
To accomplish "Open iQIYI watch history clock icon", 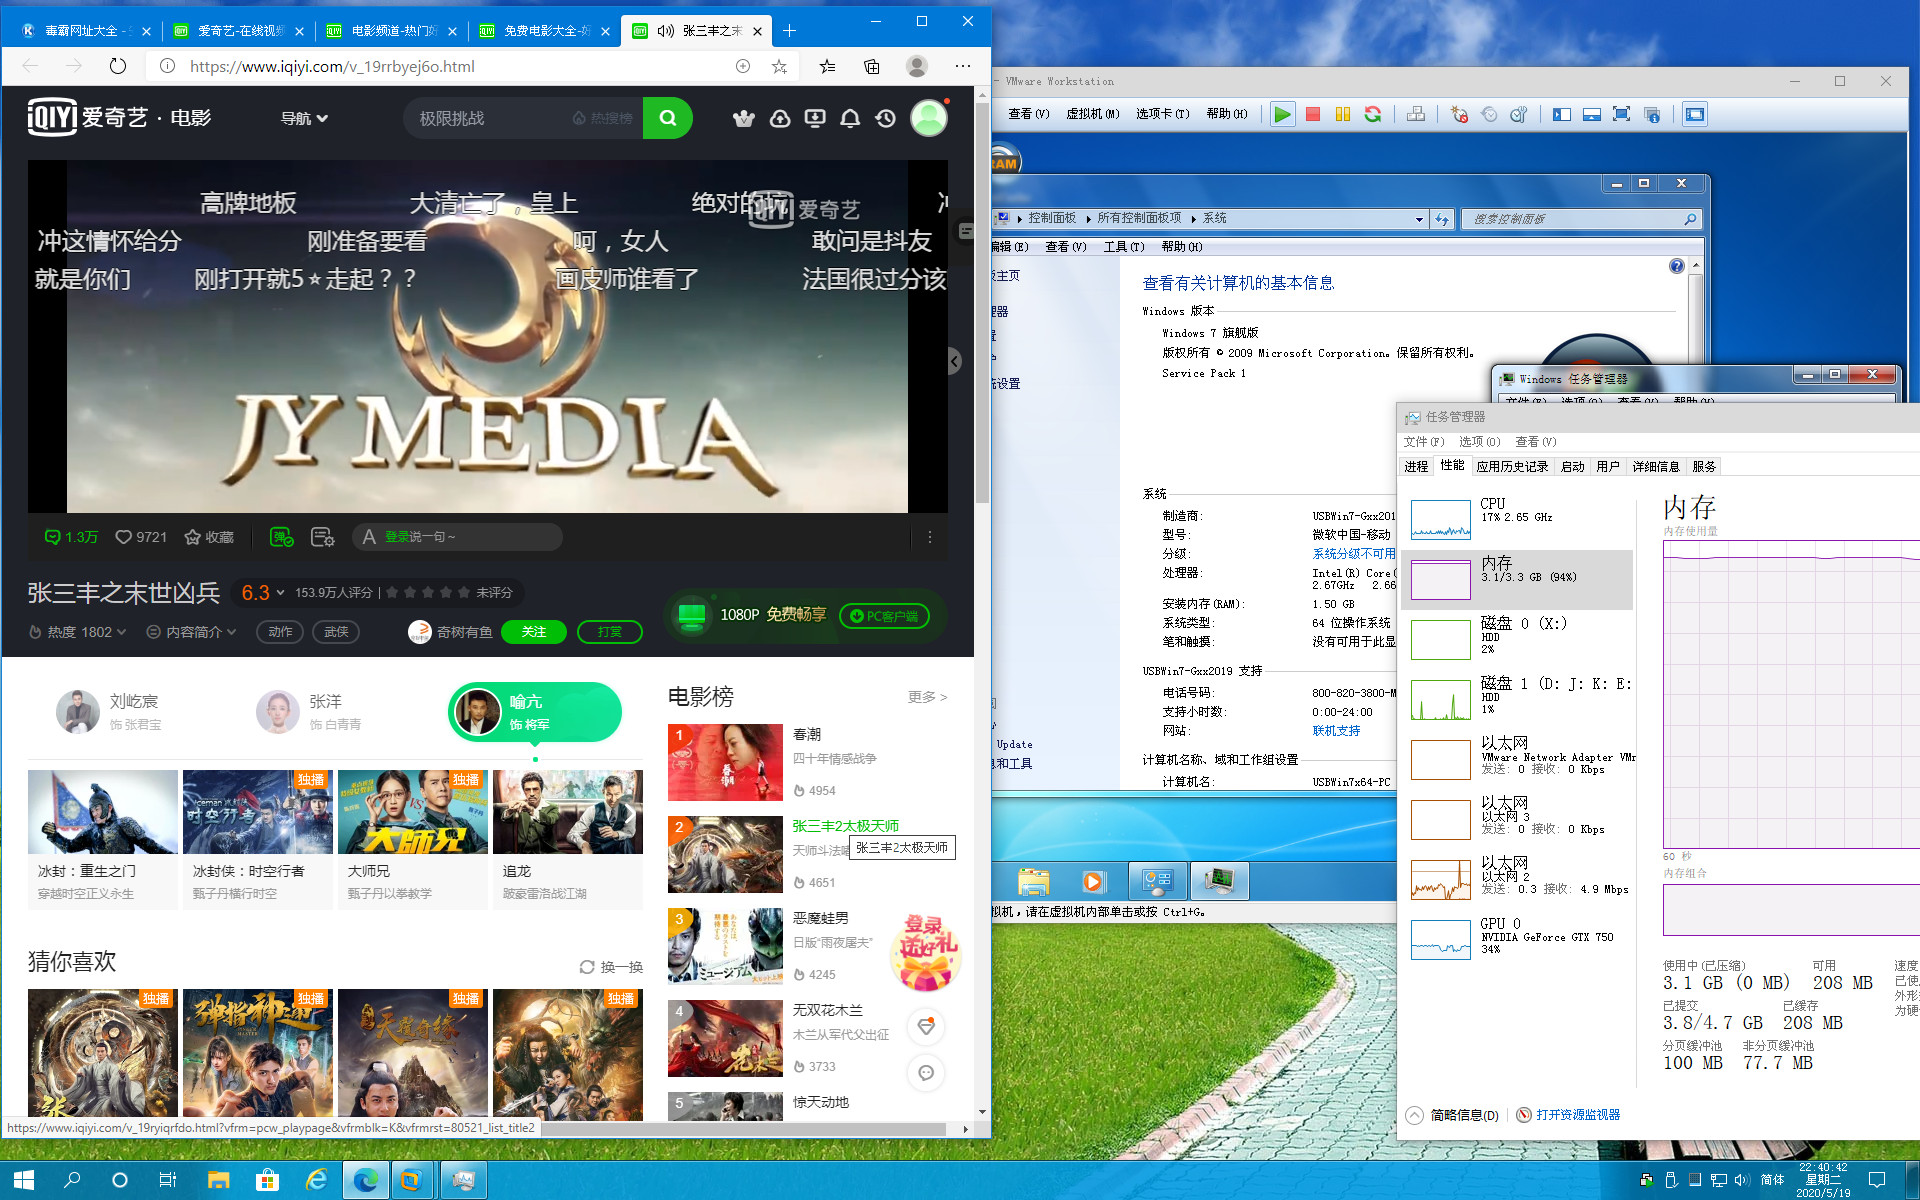I will click(x=885, y=119).
